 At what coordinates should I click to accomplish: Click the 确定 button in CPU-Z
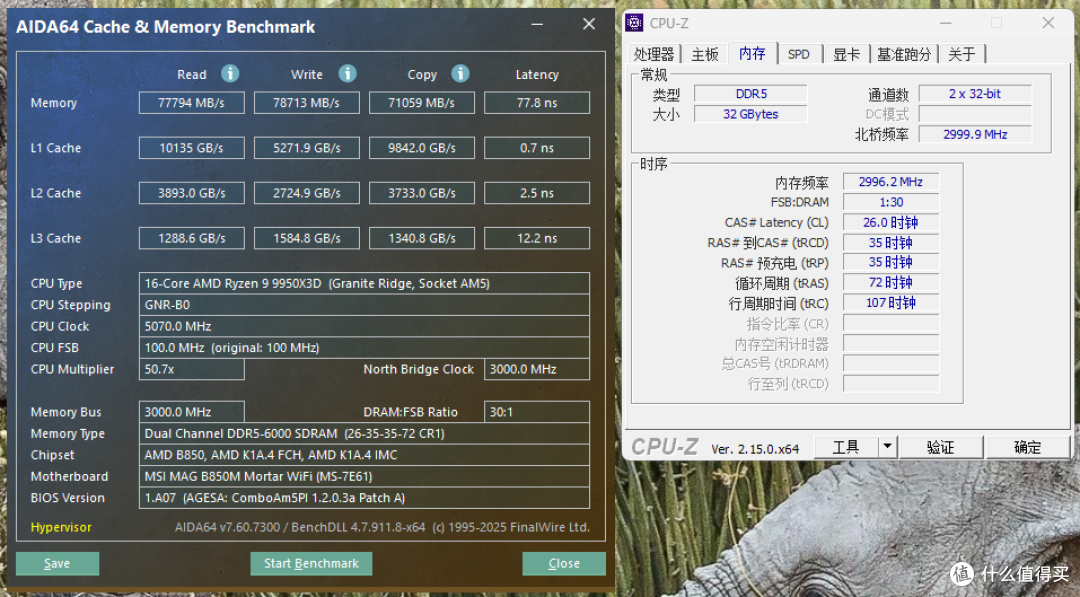(x=1028, y=447)
